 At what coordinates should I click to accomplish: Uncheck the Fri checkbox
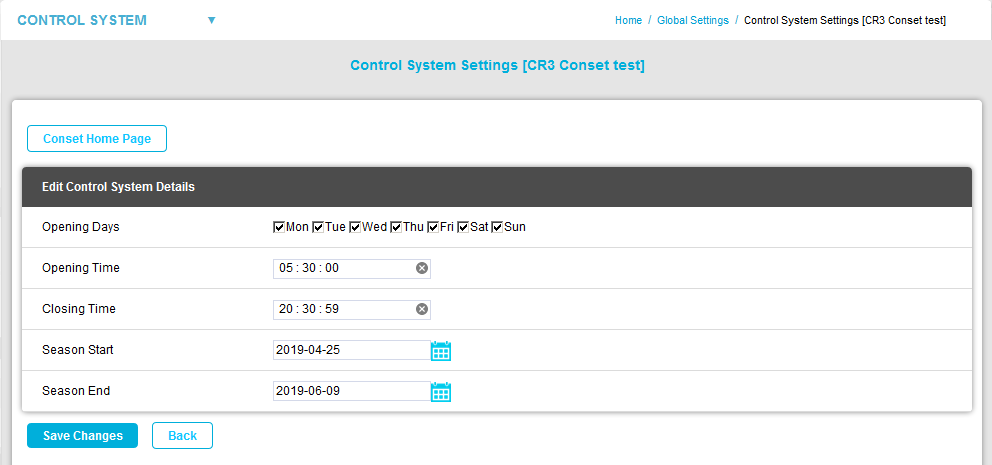(x=433, y=227)
